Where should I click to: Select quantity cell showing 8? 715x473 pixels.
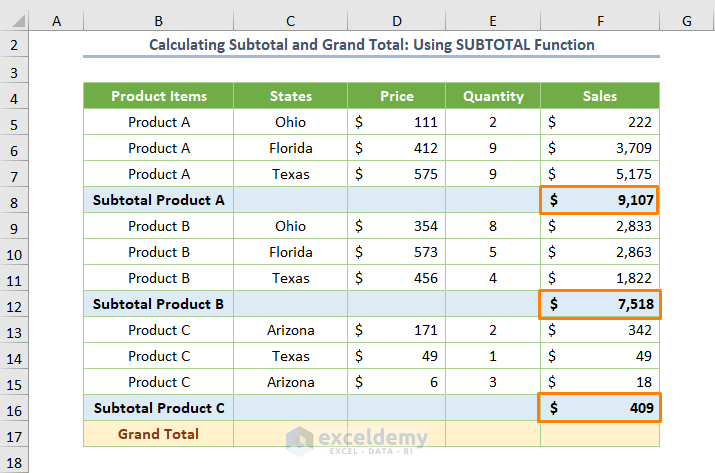click(493, 226)
